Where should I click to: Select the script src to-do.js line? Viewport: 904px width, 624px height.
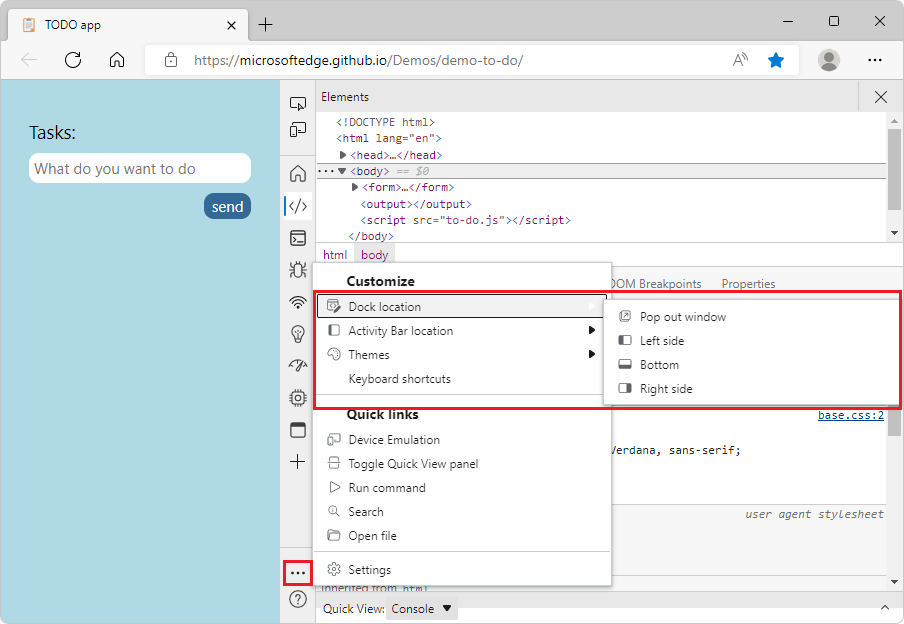[x=465, y=220]
